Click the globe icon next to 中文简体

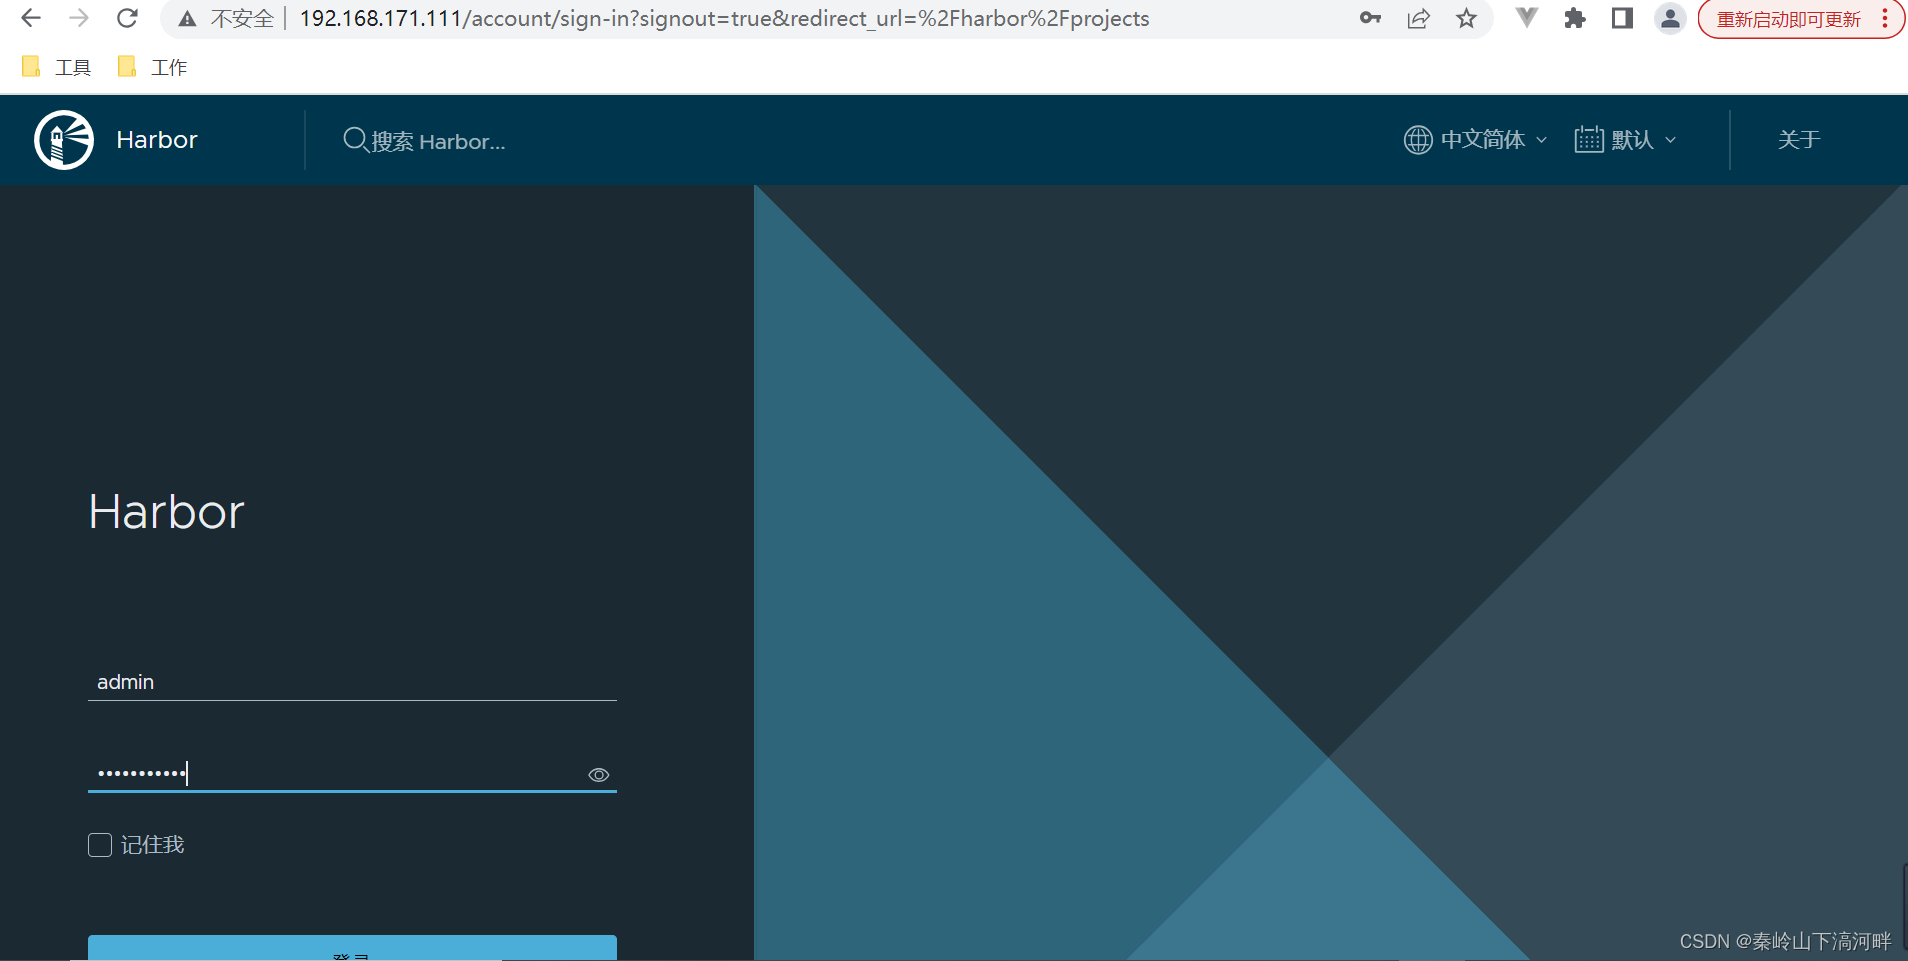coord(1416,139)
